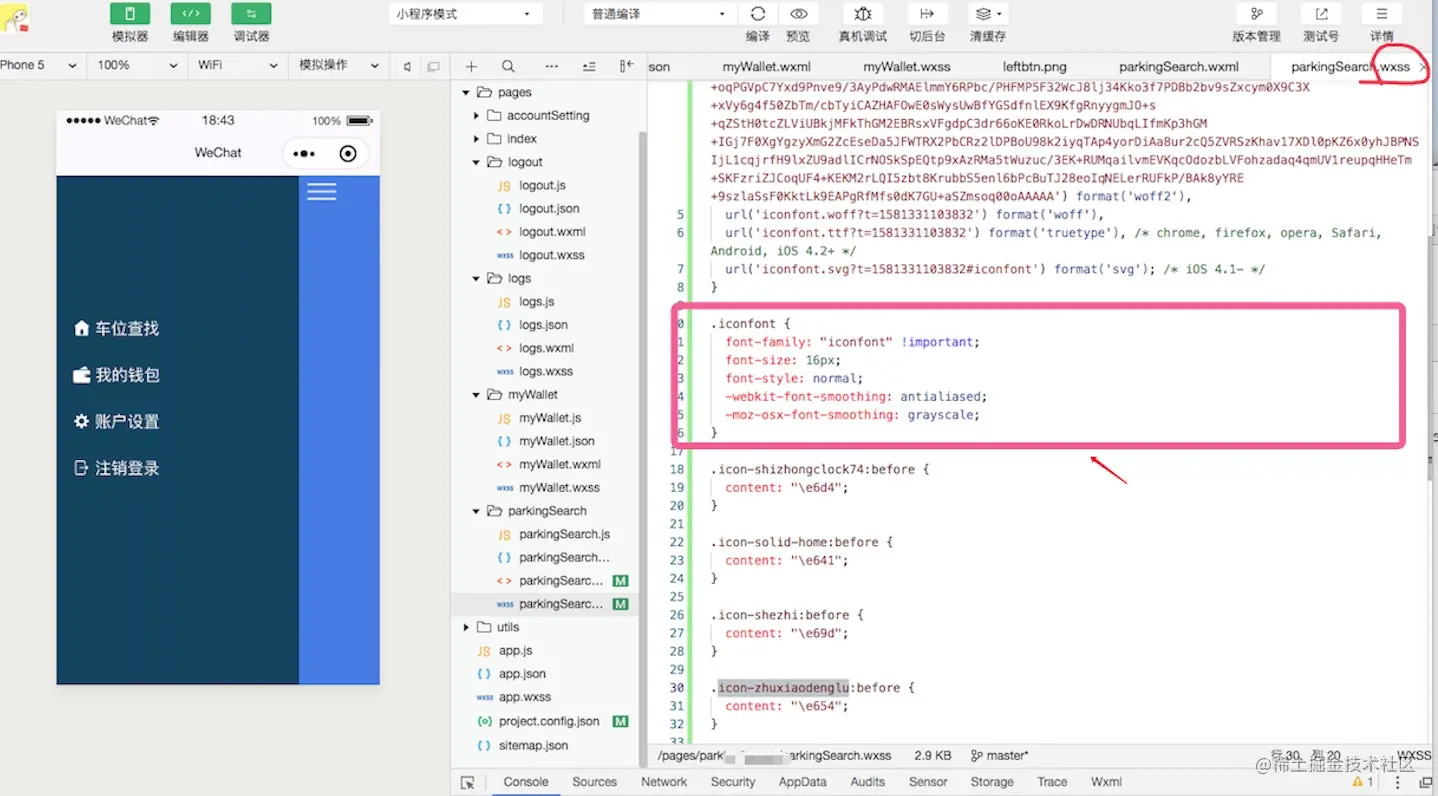Viewport: 1438px width, 796px height.
Task: Tap the logout menu item in simulator
Action: [x=116, y=468]
